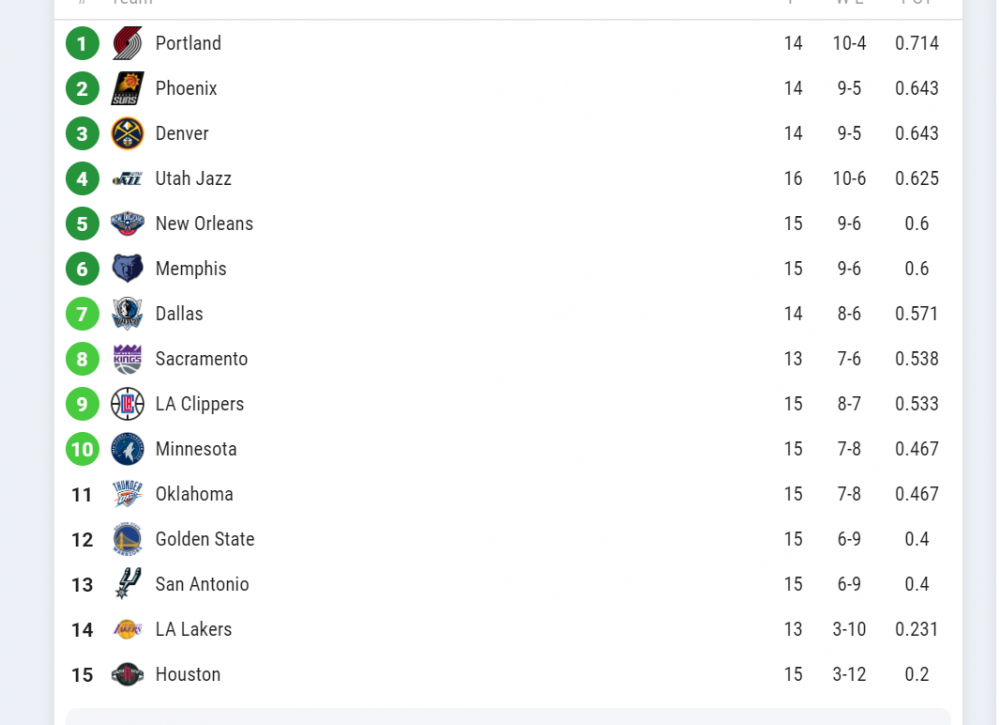
Task: Click the Houston Rockets logo
Action: (128, 675)
